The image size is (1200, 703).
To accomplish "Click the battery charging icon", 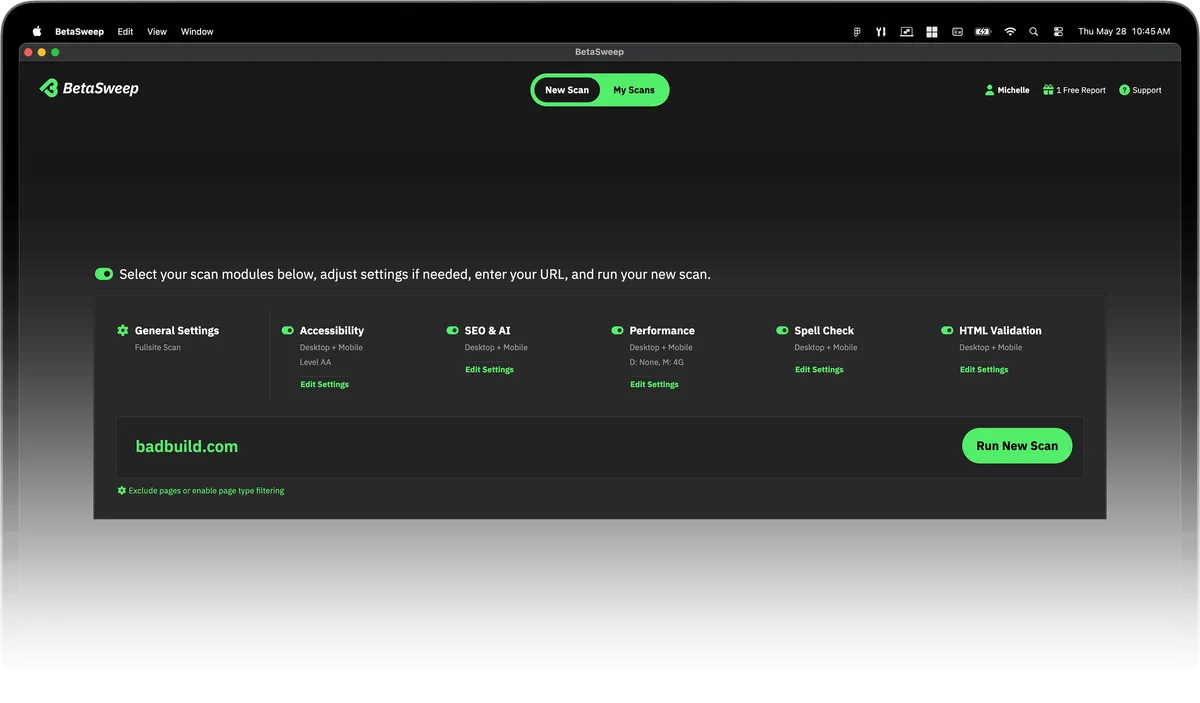I will 983,32.
